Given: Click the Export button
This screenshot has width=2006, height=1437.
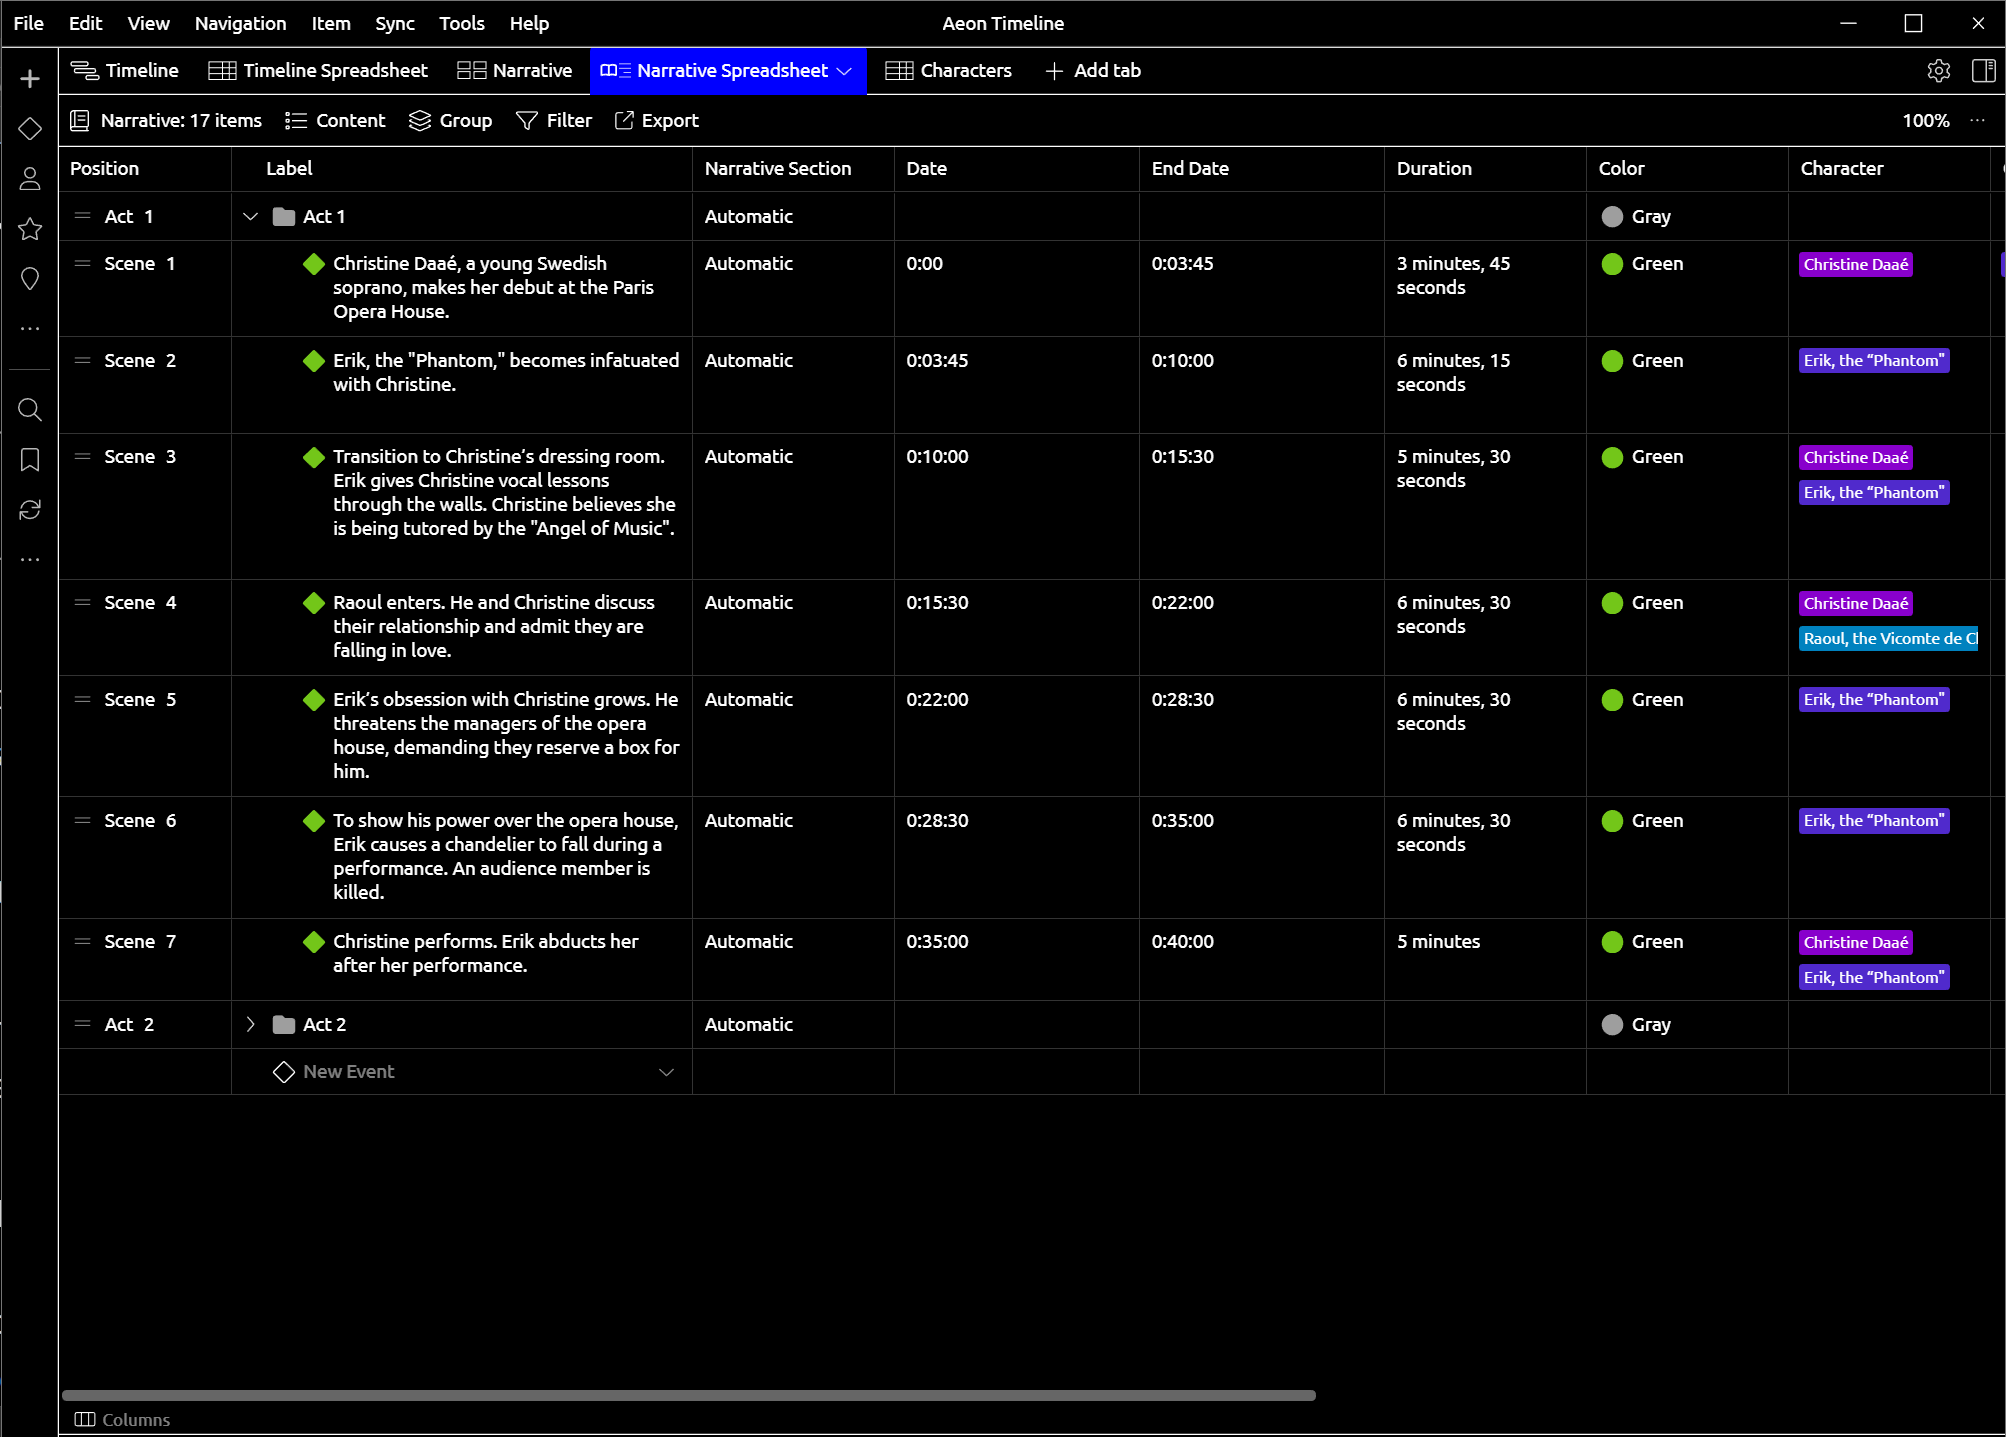Looking at the screenshot, I should pyautogui.click(x=656, y=121).
